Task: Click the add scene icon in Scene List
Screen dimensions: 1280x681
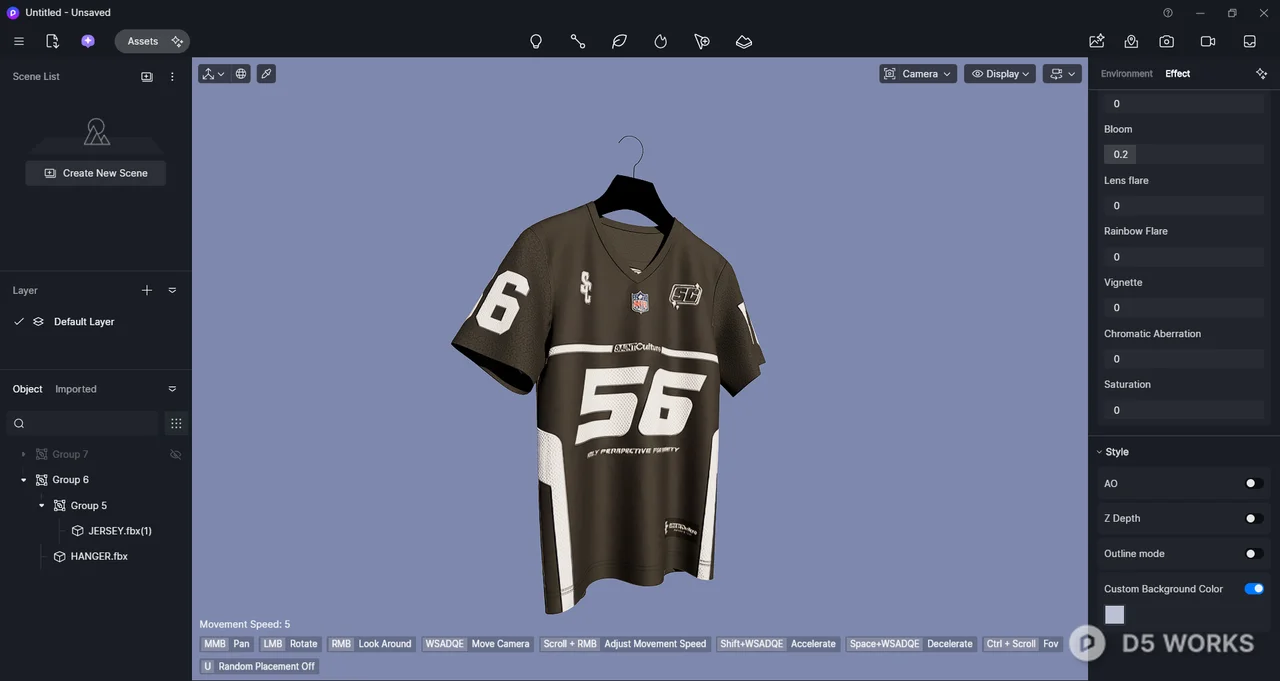Action: pos(147,77)
